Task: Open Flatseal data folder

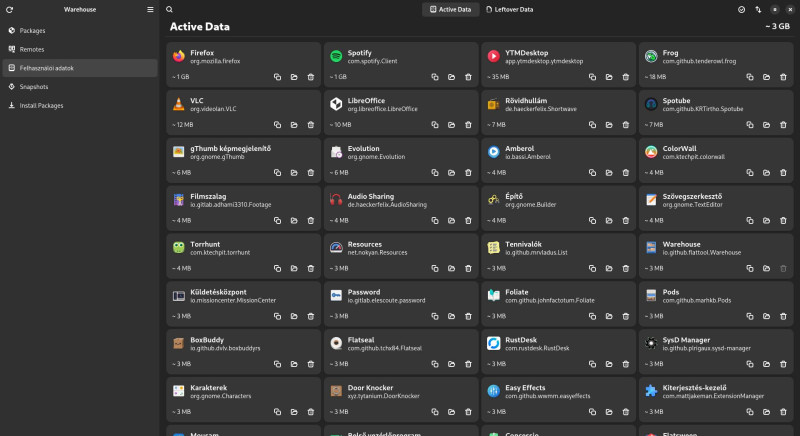Action: coord(452,364)
